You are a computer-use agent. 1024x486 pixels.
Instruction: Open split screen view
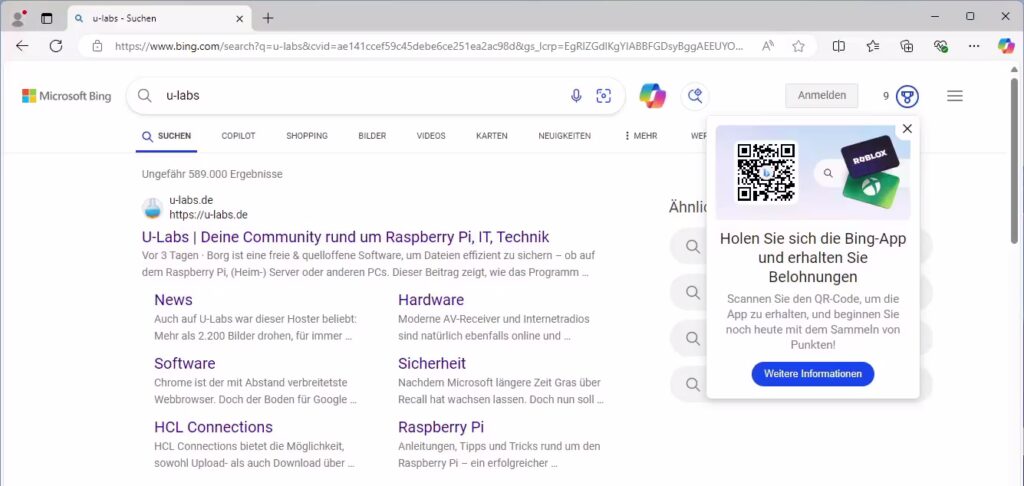coord(839,46)
